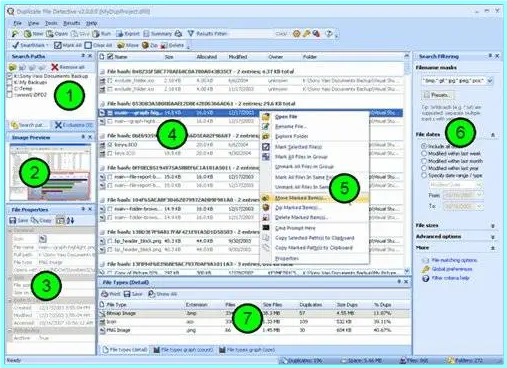Toggle the Sony Vaio Documents Backup path checkbox
507x368 pixels.
[10, 76]
